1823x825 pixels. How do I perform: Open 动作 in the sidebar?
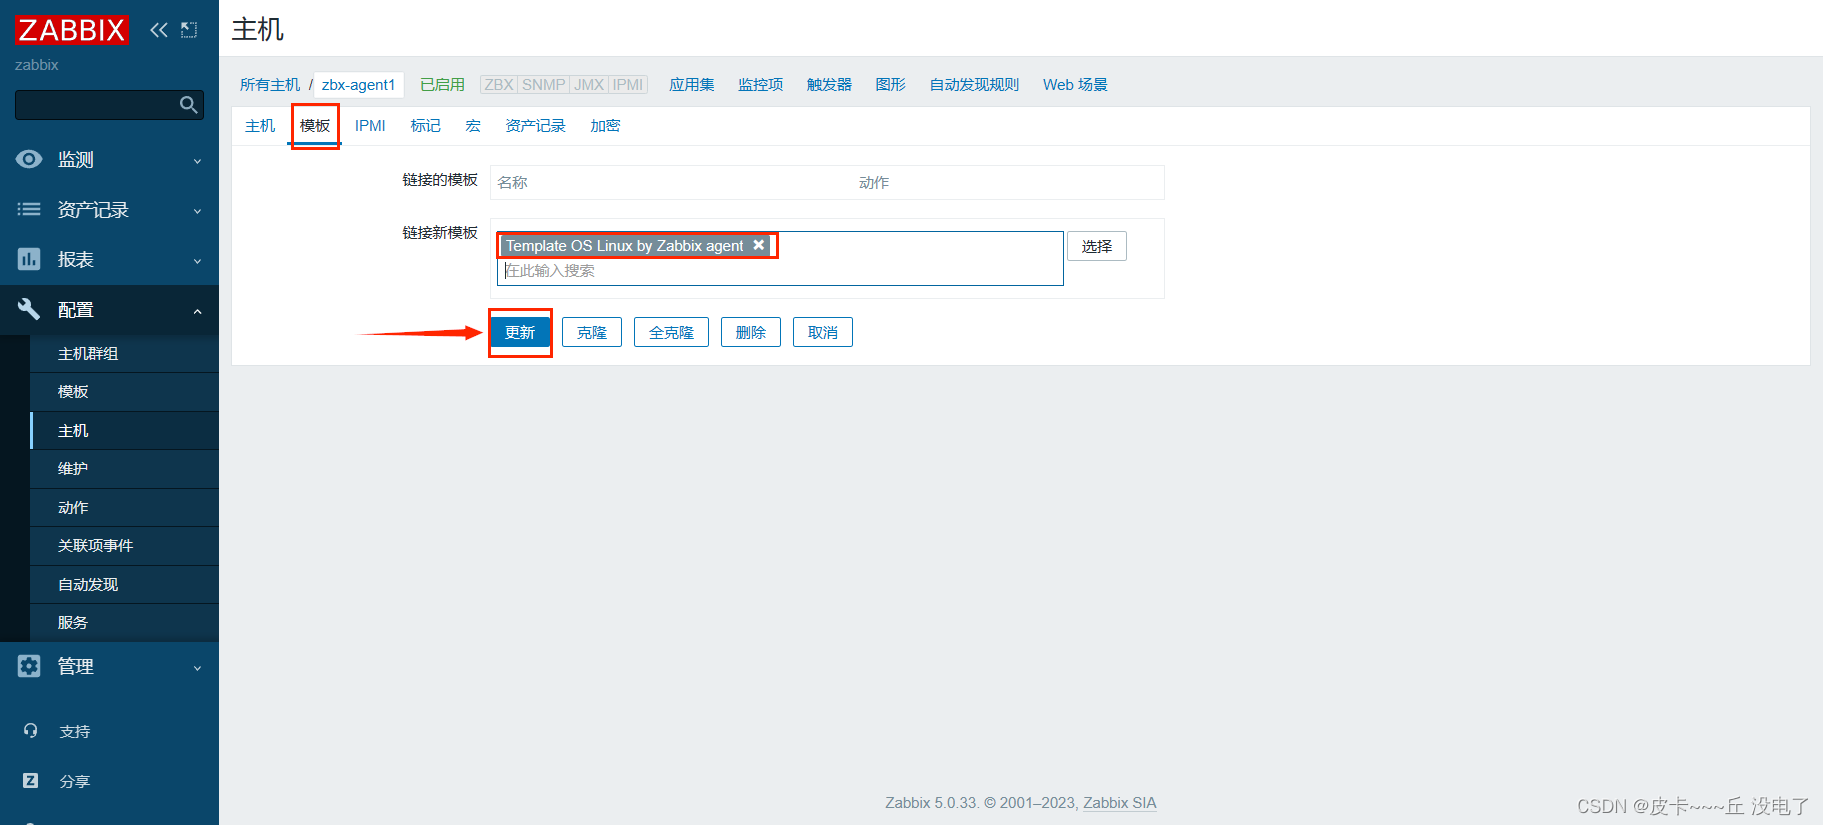[x=124, y=507]
